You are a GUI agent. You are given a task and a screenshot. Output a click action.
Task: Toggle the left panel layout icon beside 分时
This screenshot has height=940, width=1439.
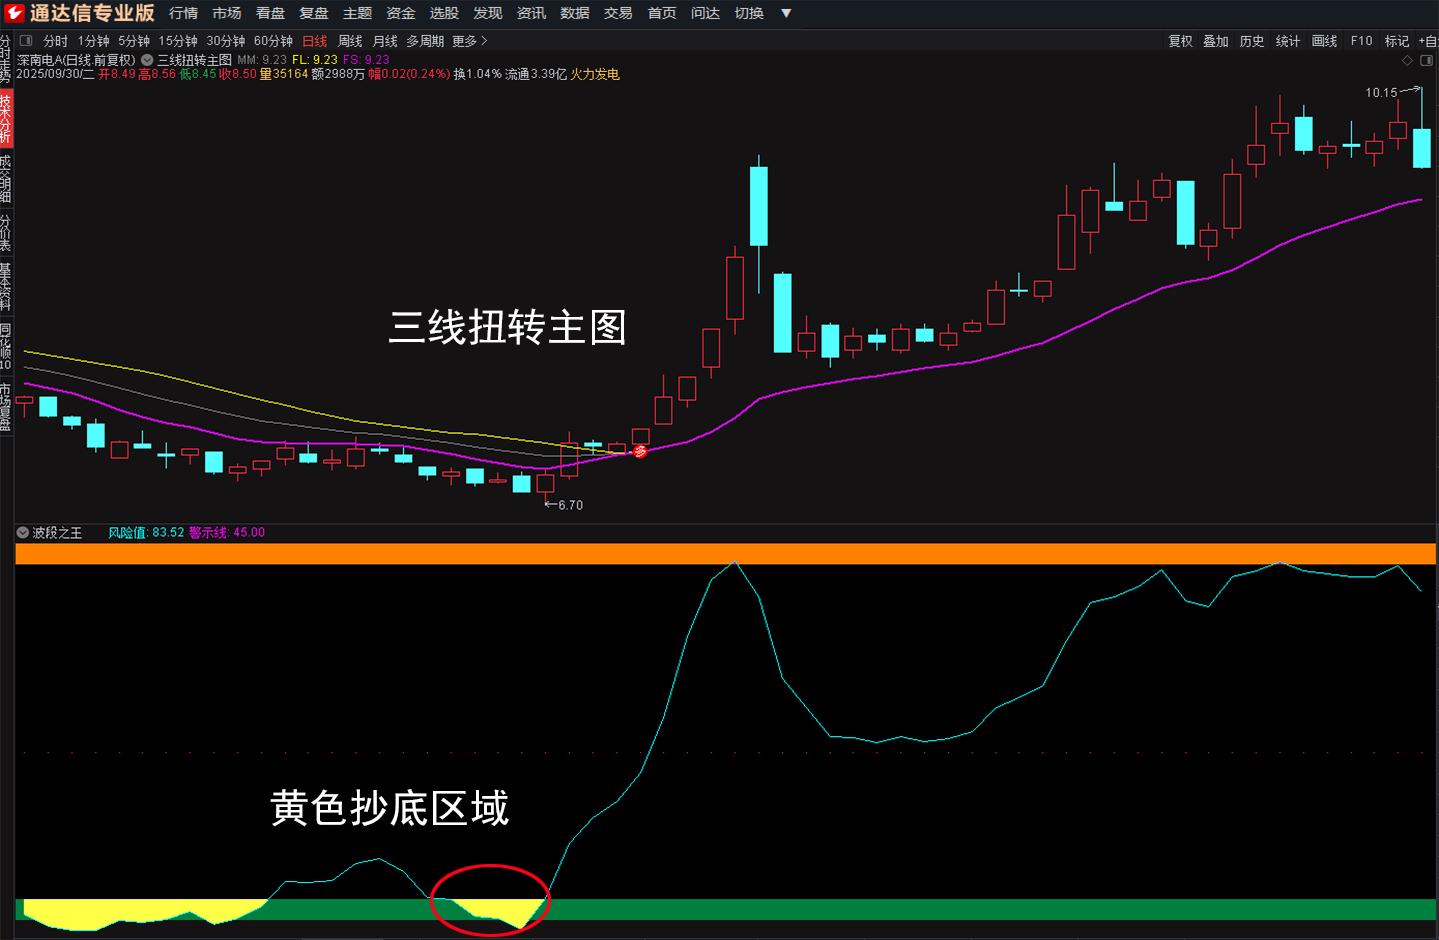pos(26,41)
